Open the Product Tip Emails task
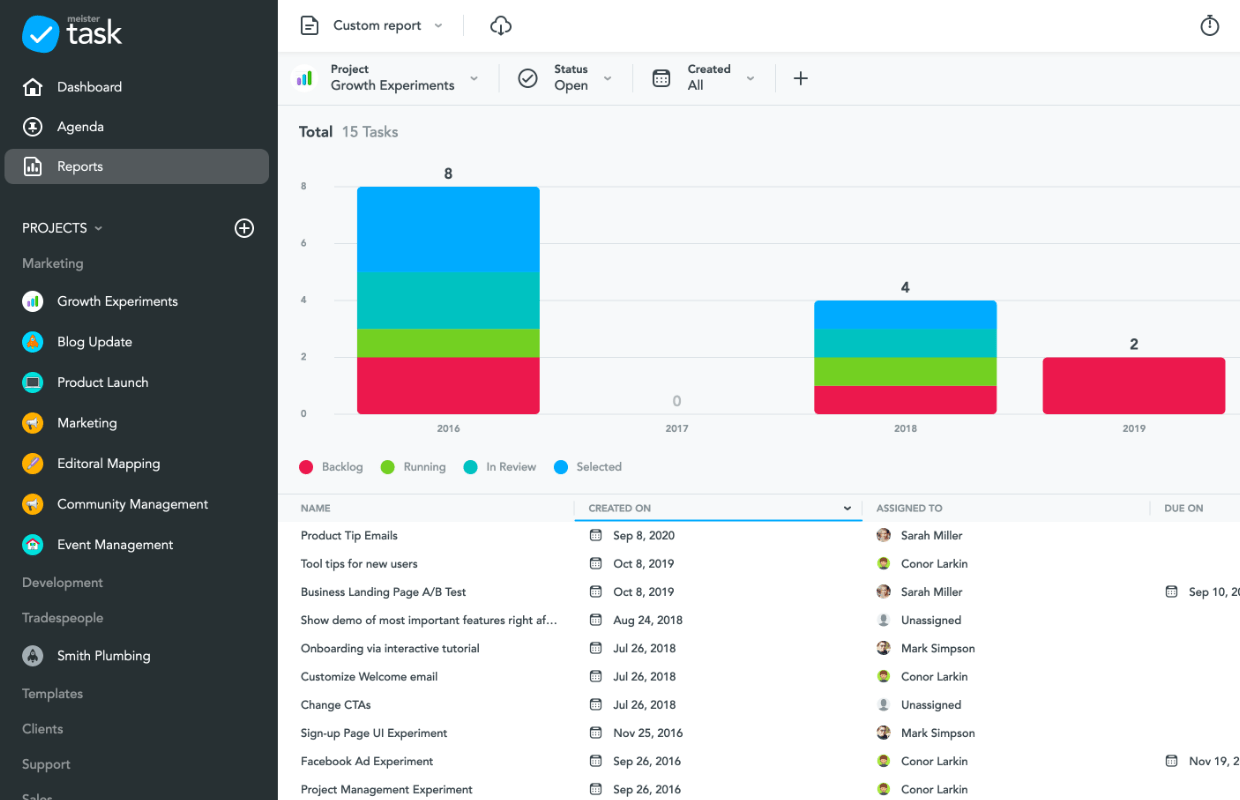Screen dimensions: 1240x800 tap(349, 536)
